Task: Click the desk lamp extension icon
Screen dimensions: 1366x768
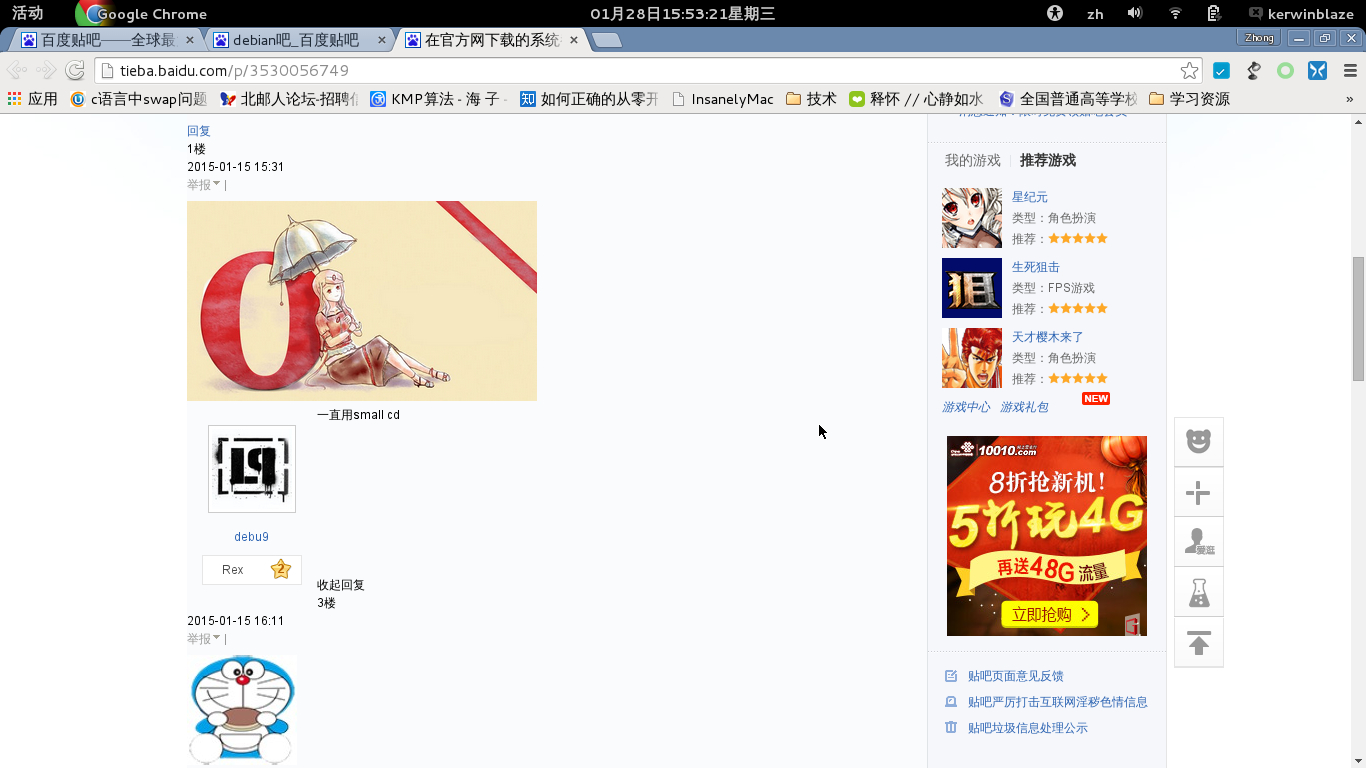Action: [x=1253, y=70]
